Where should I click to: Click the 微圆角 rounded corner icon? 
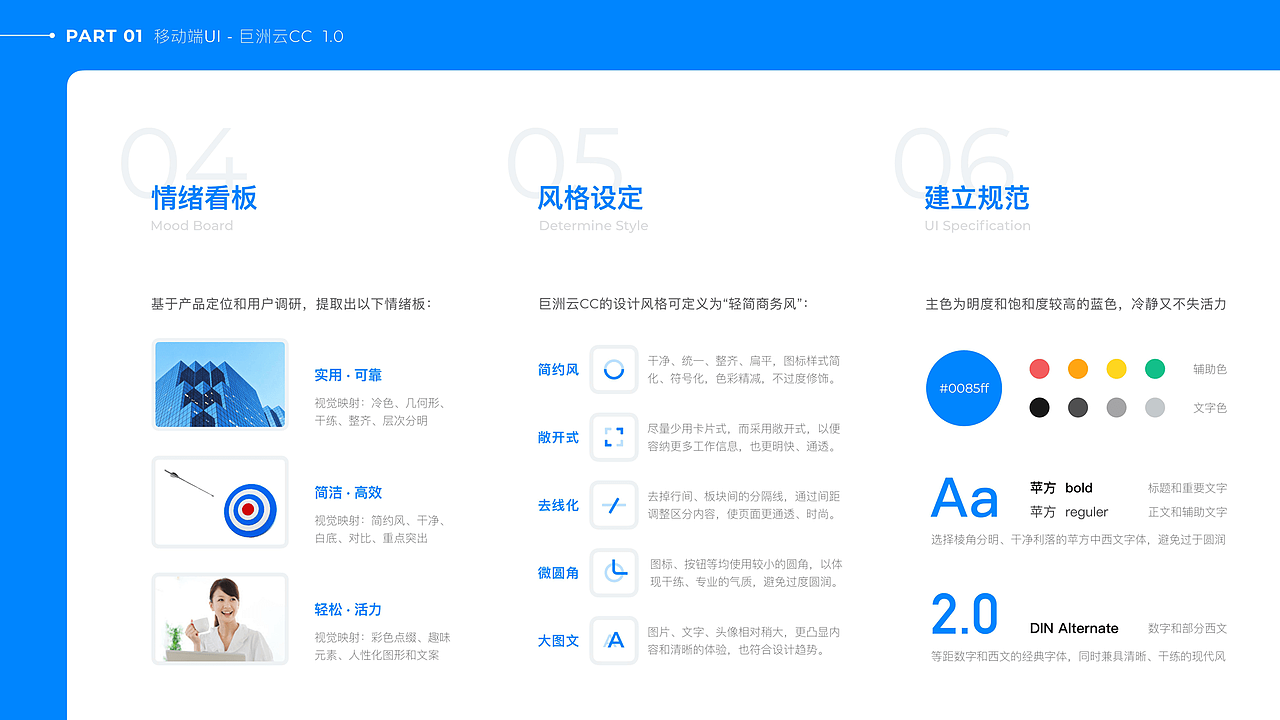[x=614, y=572]
